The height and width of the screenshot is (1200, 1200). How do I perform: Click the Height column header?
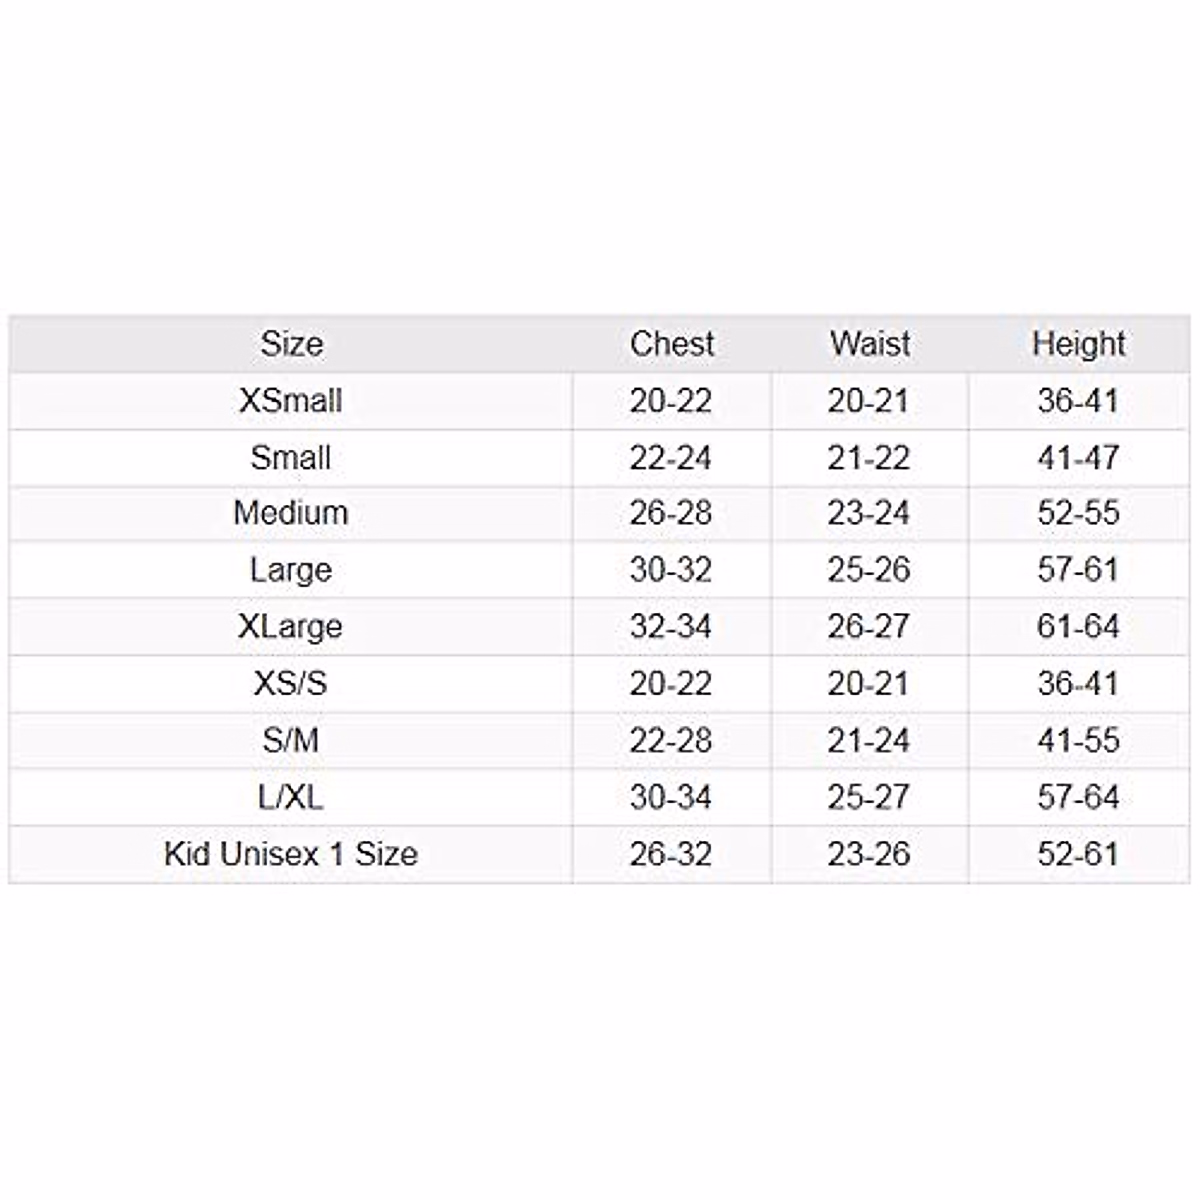click(x=1078, y=344)
